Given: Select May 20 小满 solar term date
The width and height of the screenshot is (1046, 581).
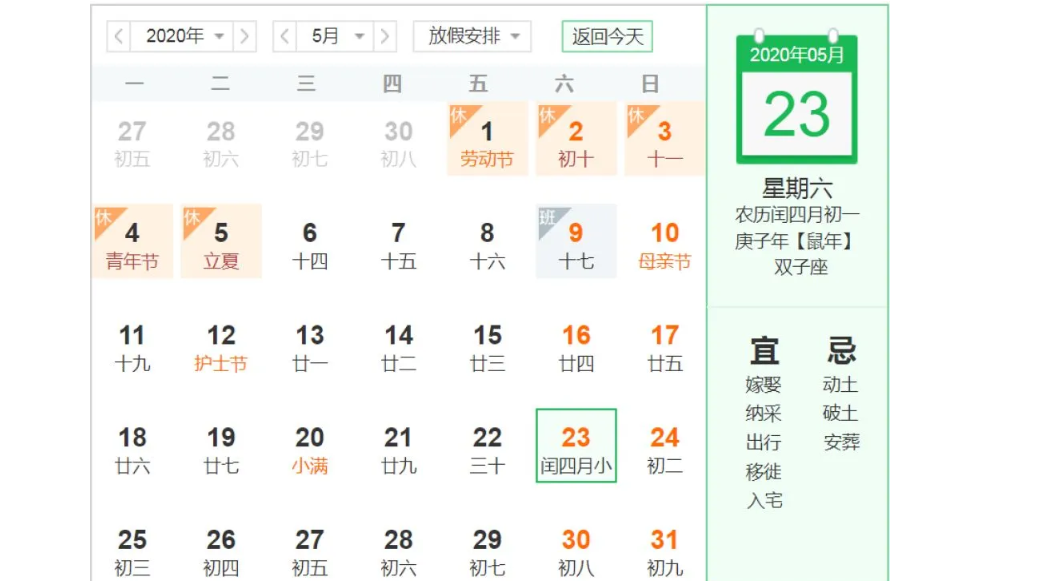Looking at the screenshot, I should [x=309, y=449].
